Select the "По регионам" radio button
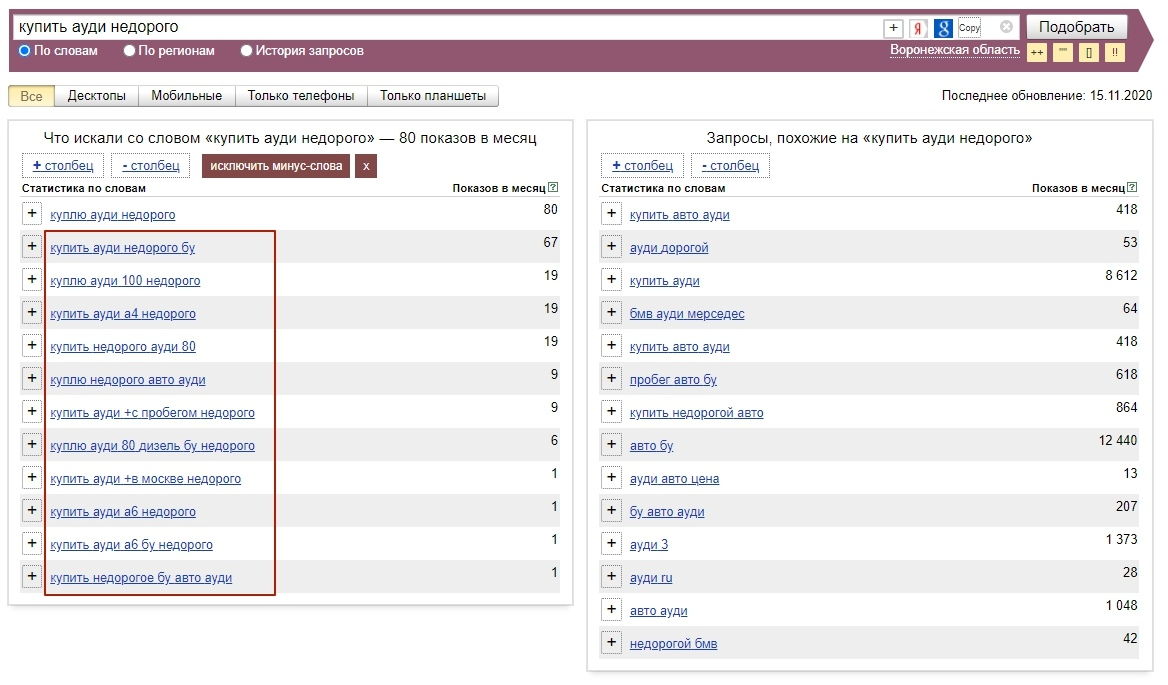Screen dimensions: 1168x685 point(129,51)
